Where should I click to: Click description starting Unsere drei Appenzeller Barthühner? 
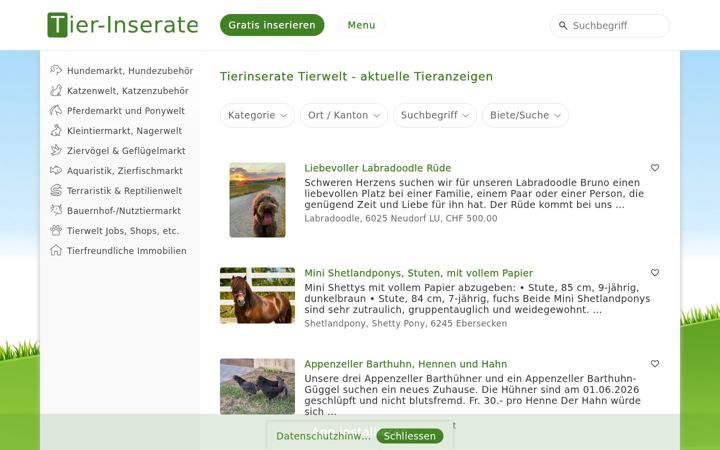tap(472, 395)
